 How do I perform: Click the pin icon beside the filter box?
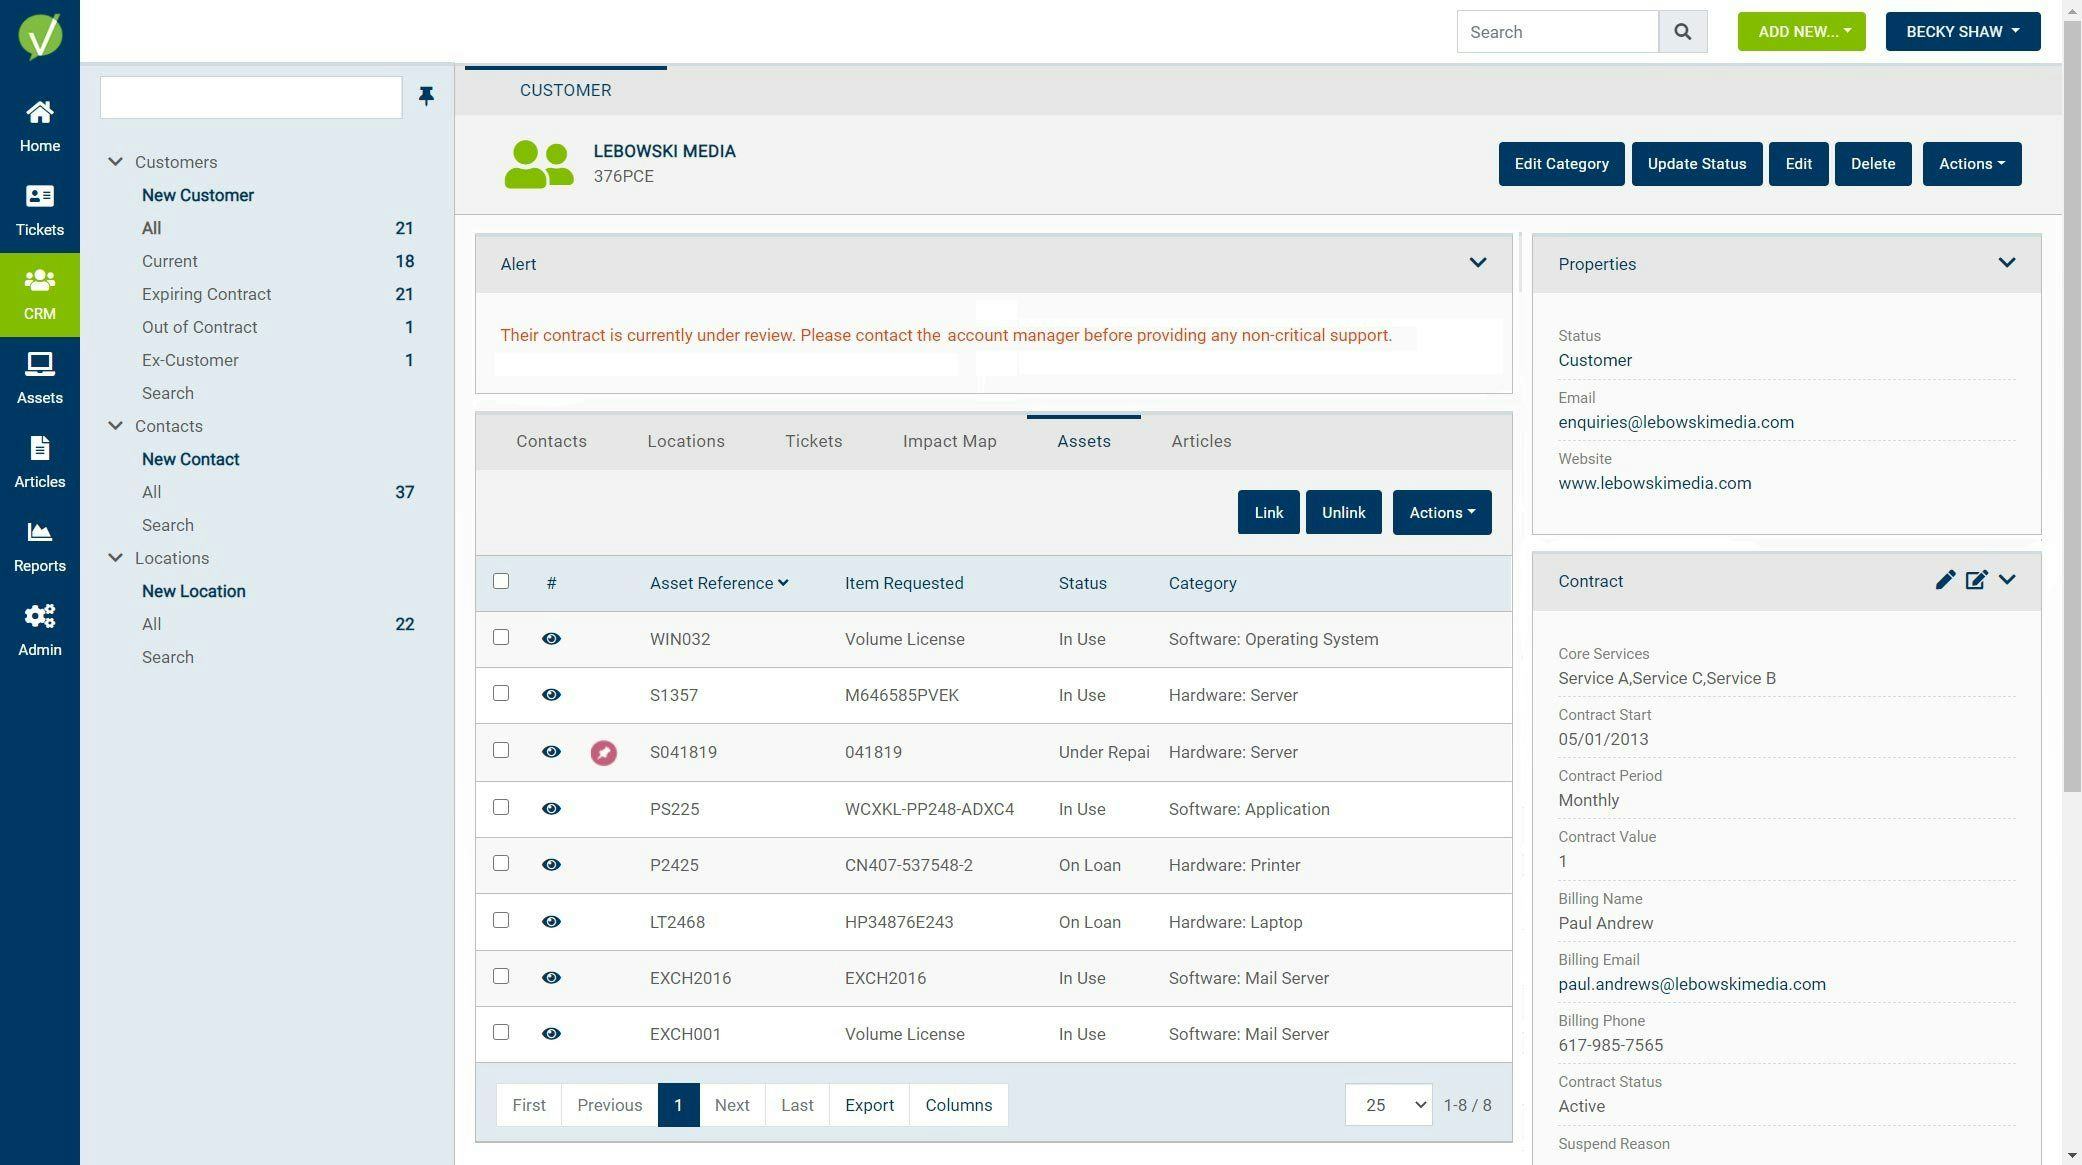pos(426,96)
